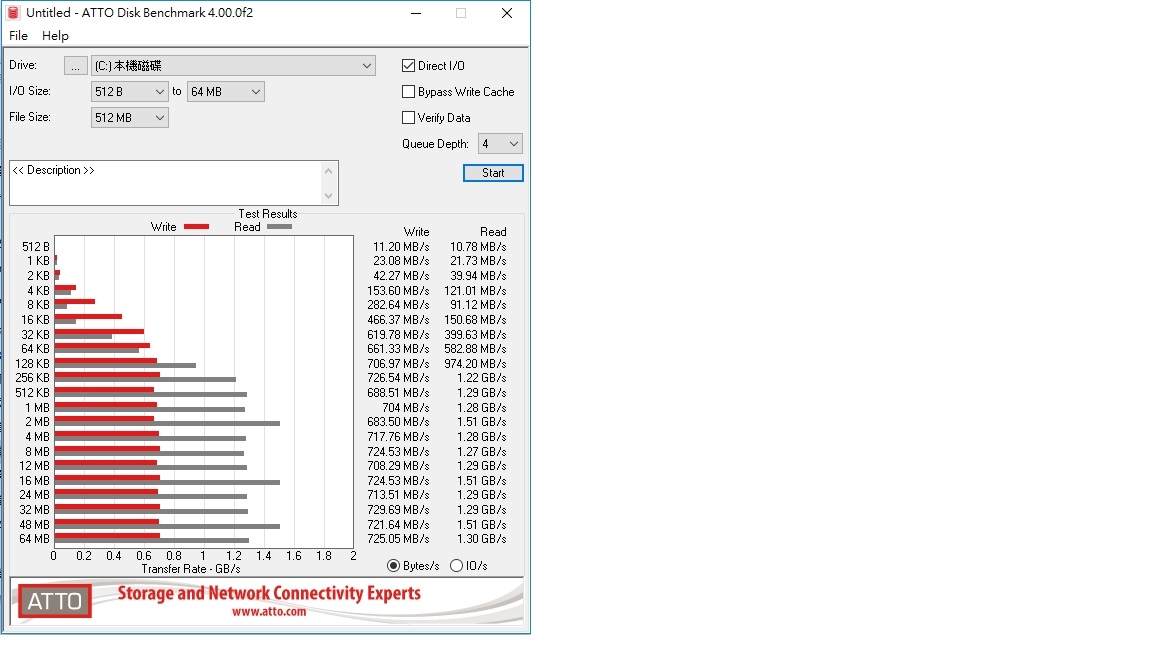Click the Write column header in results
Viewport: 1152px width, 648px height.
click(417, 232)
